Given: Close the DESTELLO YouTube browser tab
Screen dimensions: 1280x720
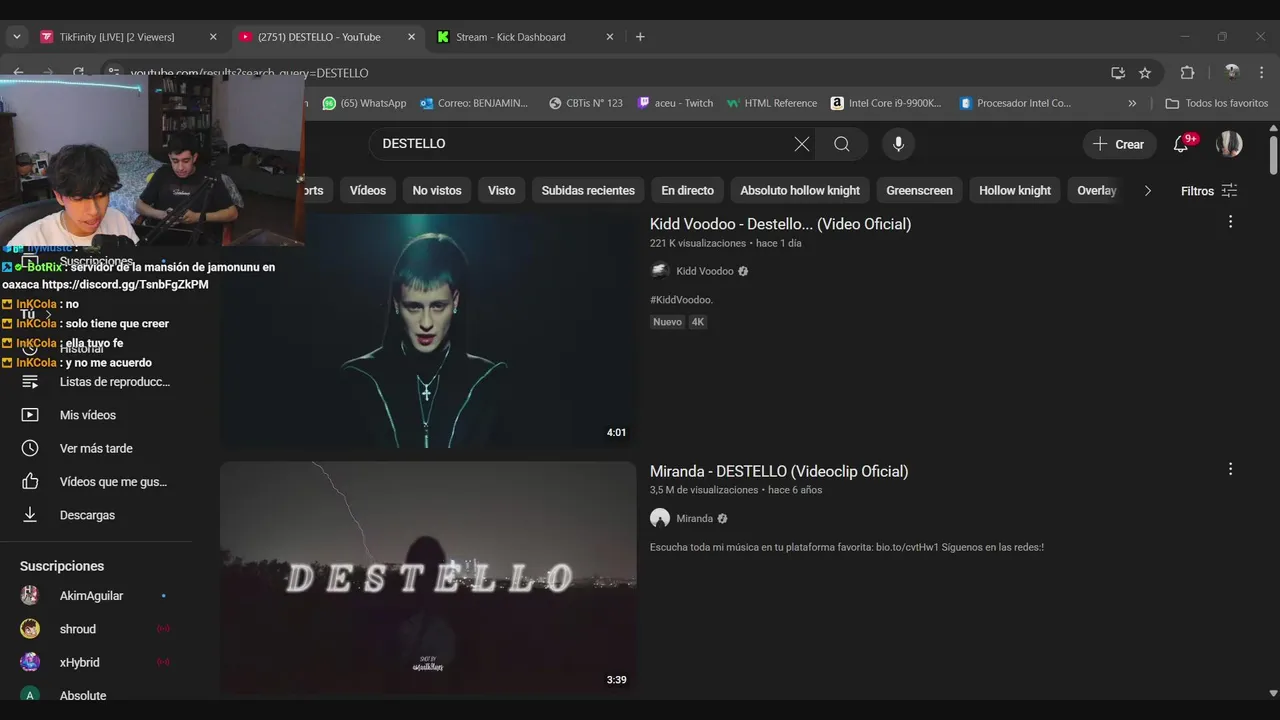Looking at the screenshot, I should tap(411, 37).
